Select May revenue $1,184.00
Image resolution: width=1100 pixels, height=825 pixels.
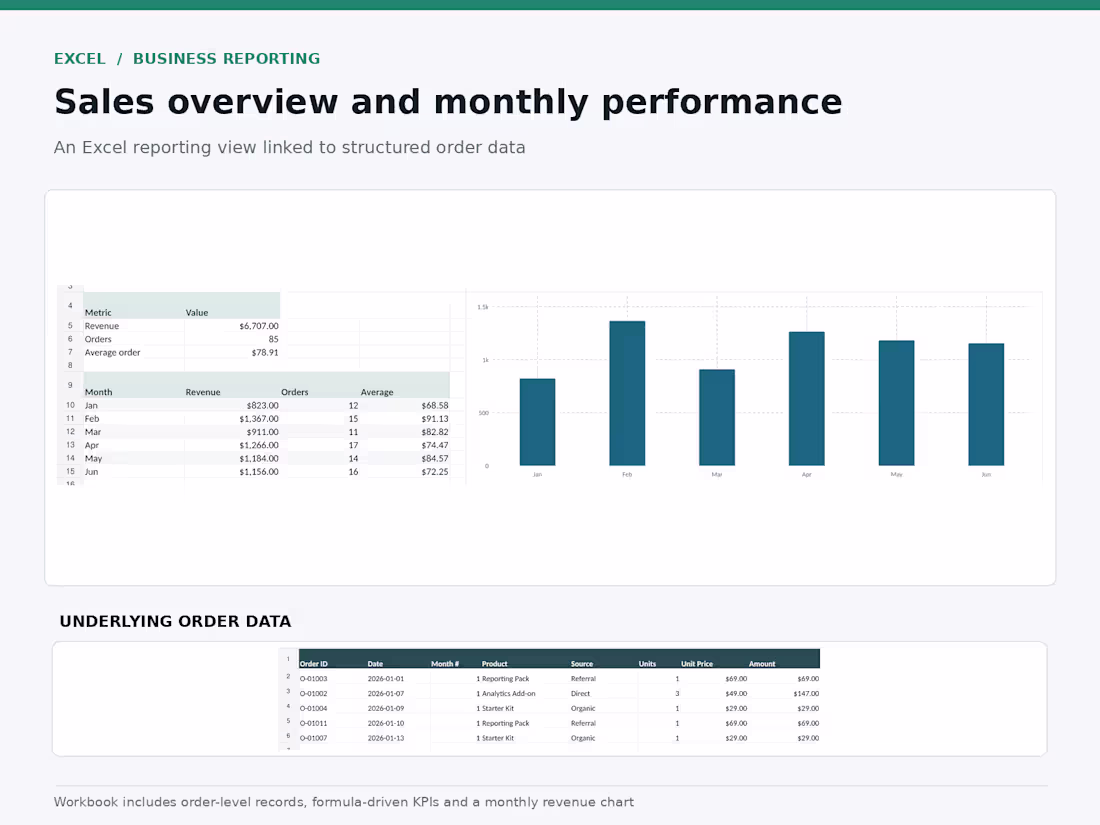click(232, 459)
